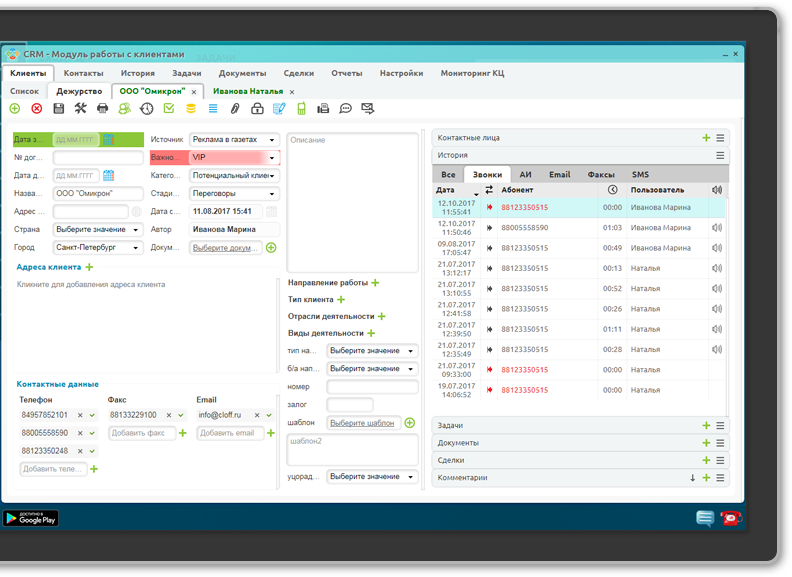The width and height of the screenshot is (792, 577).
Task: Open the Город dropdown showing Санкт-Петербург
Action: (98, 248)
